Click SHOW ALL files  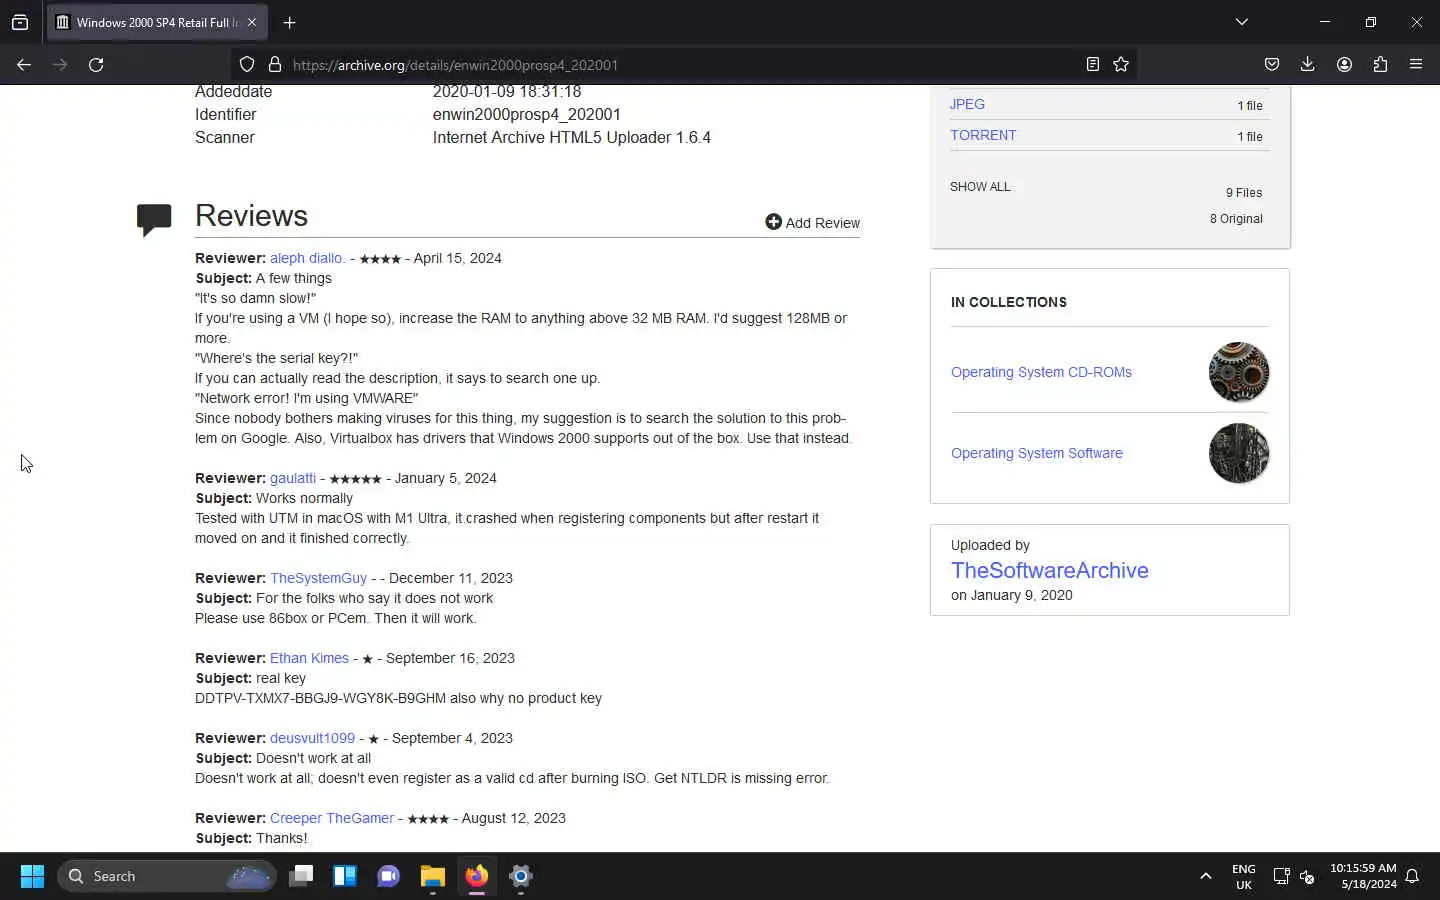tap(980, 187)
